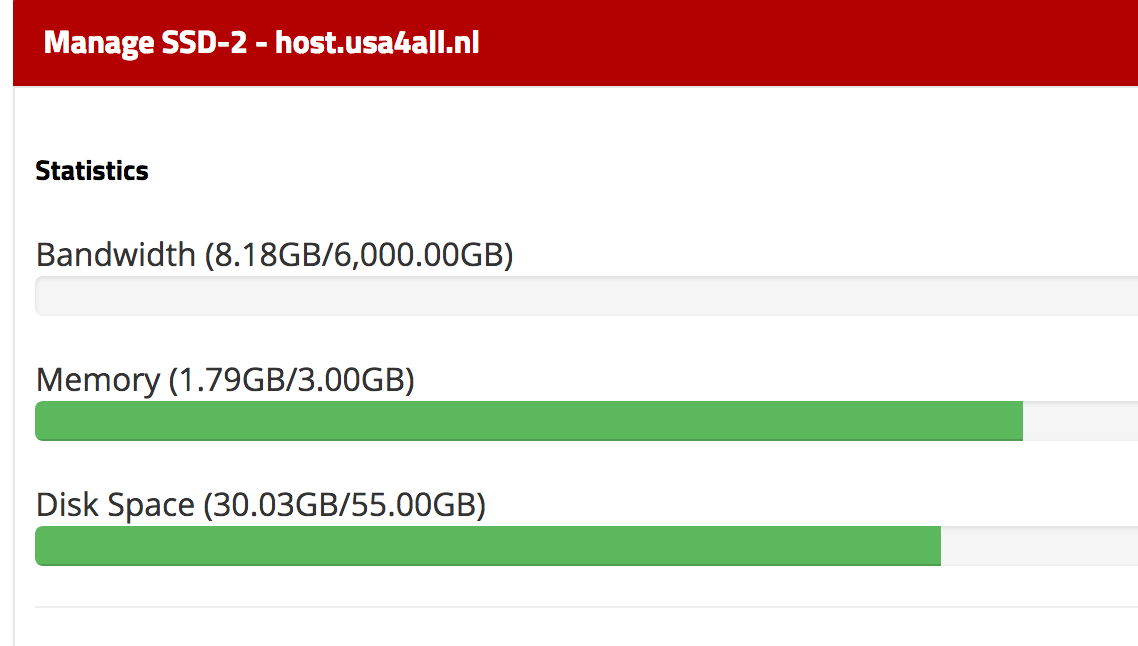This screenshot has height=646, width=1138.
Task: Click the empty red header area right of the title
Action: tap(800, 44)
